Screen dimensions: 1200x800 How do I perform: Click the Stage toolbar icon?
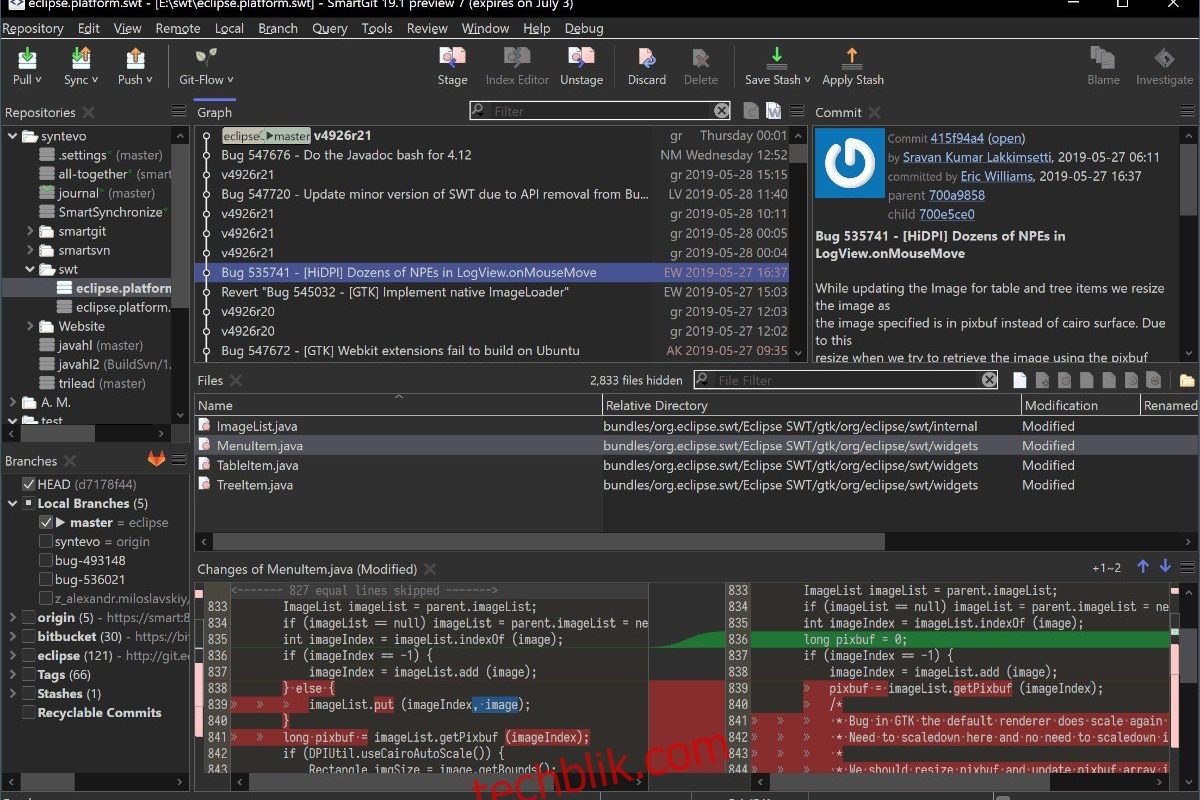(452, 58)
